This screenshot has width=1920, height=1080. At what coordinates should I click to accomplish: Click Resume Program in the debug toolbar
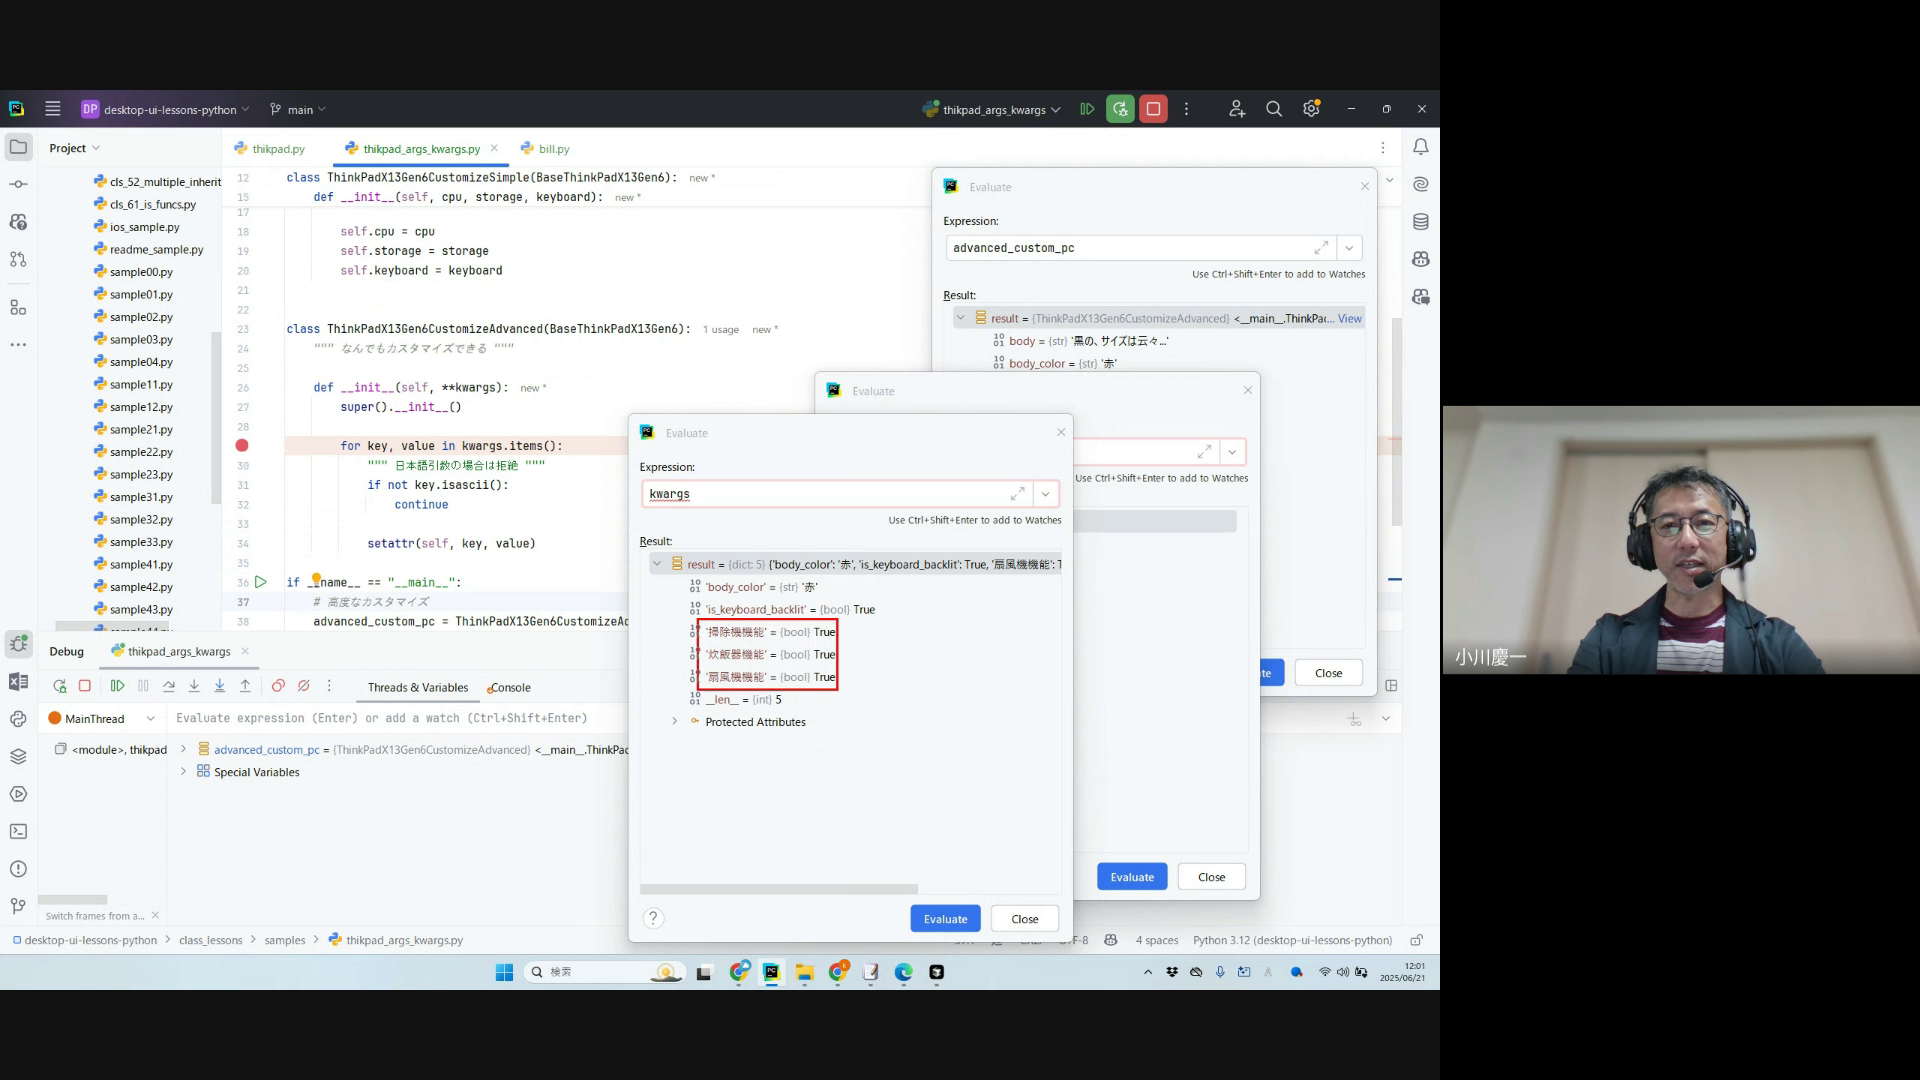click(x=117, y=686)
